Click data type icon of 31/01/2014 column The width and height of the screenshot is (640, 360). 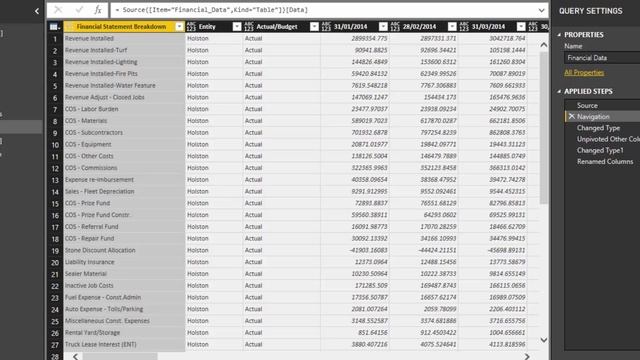[x=326, y=27]
